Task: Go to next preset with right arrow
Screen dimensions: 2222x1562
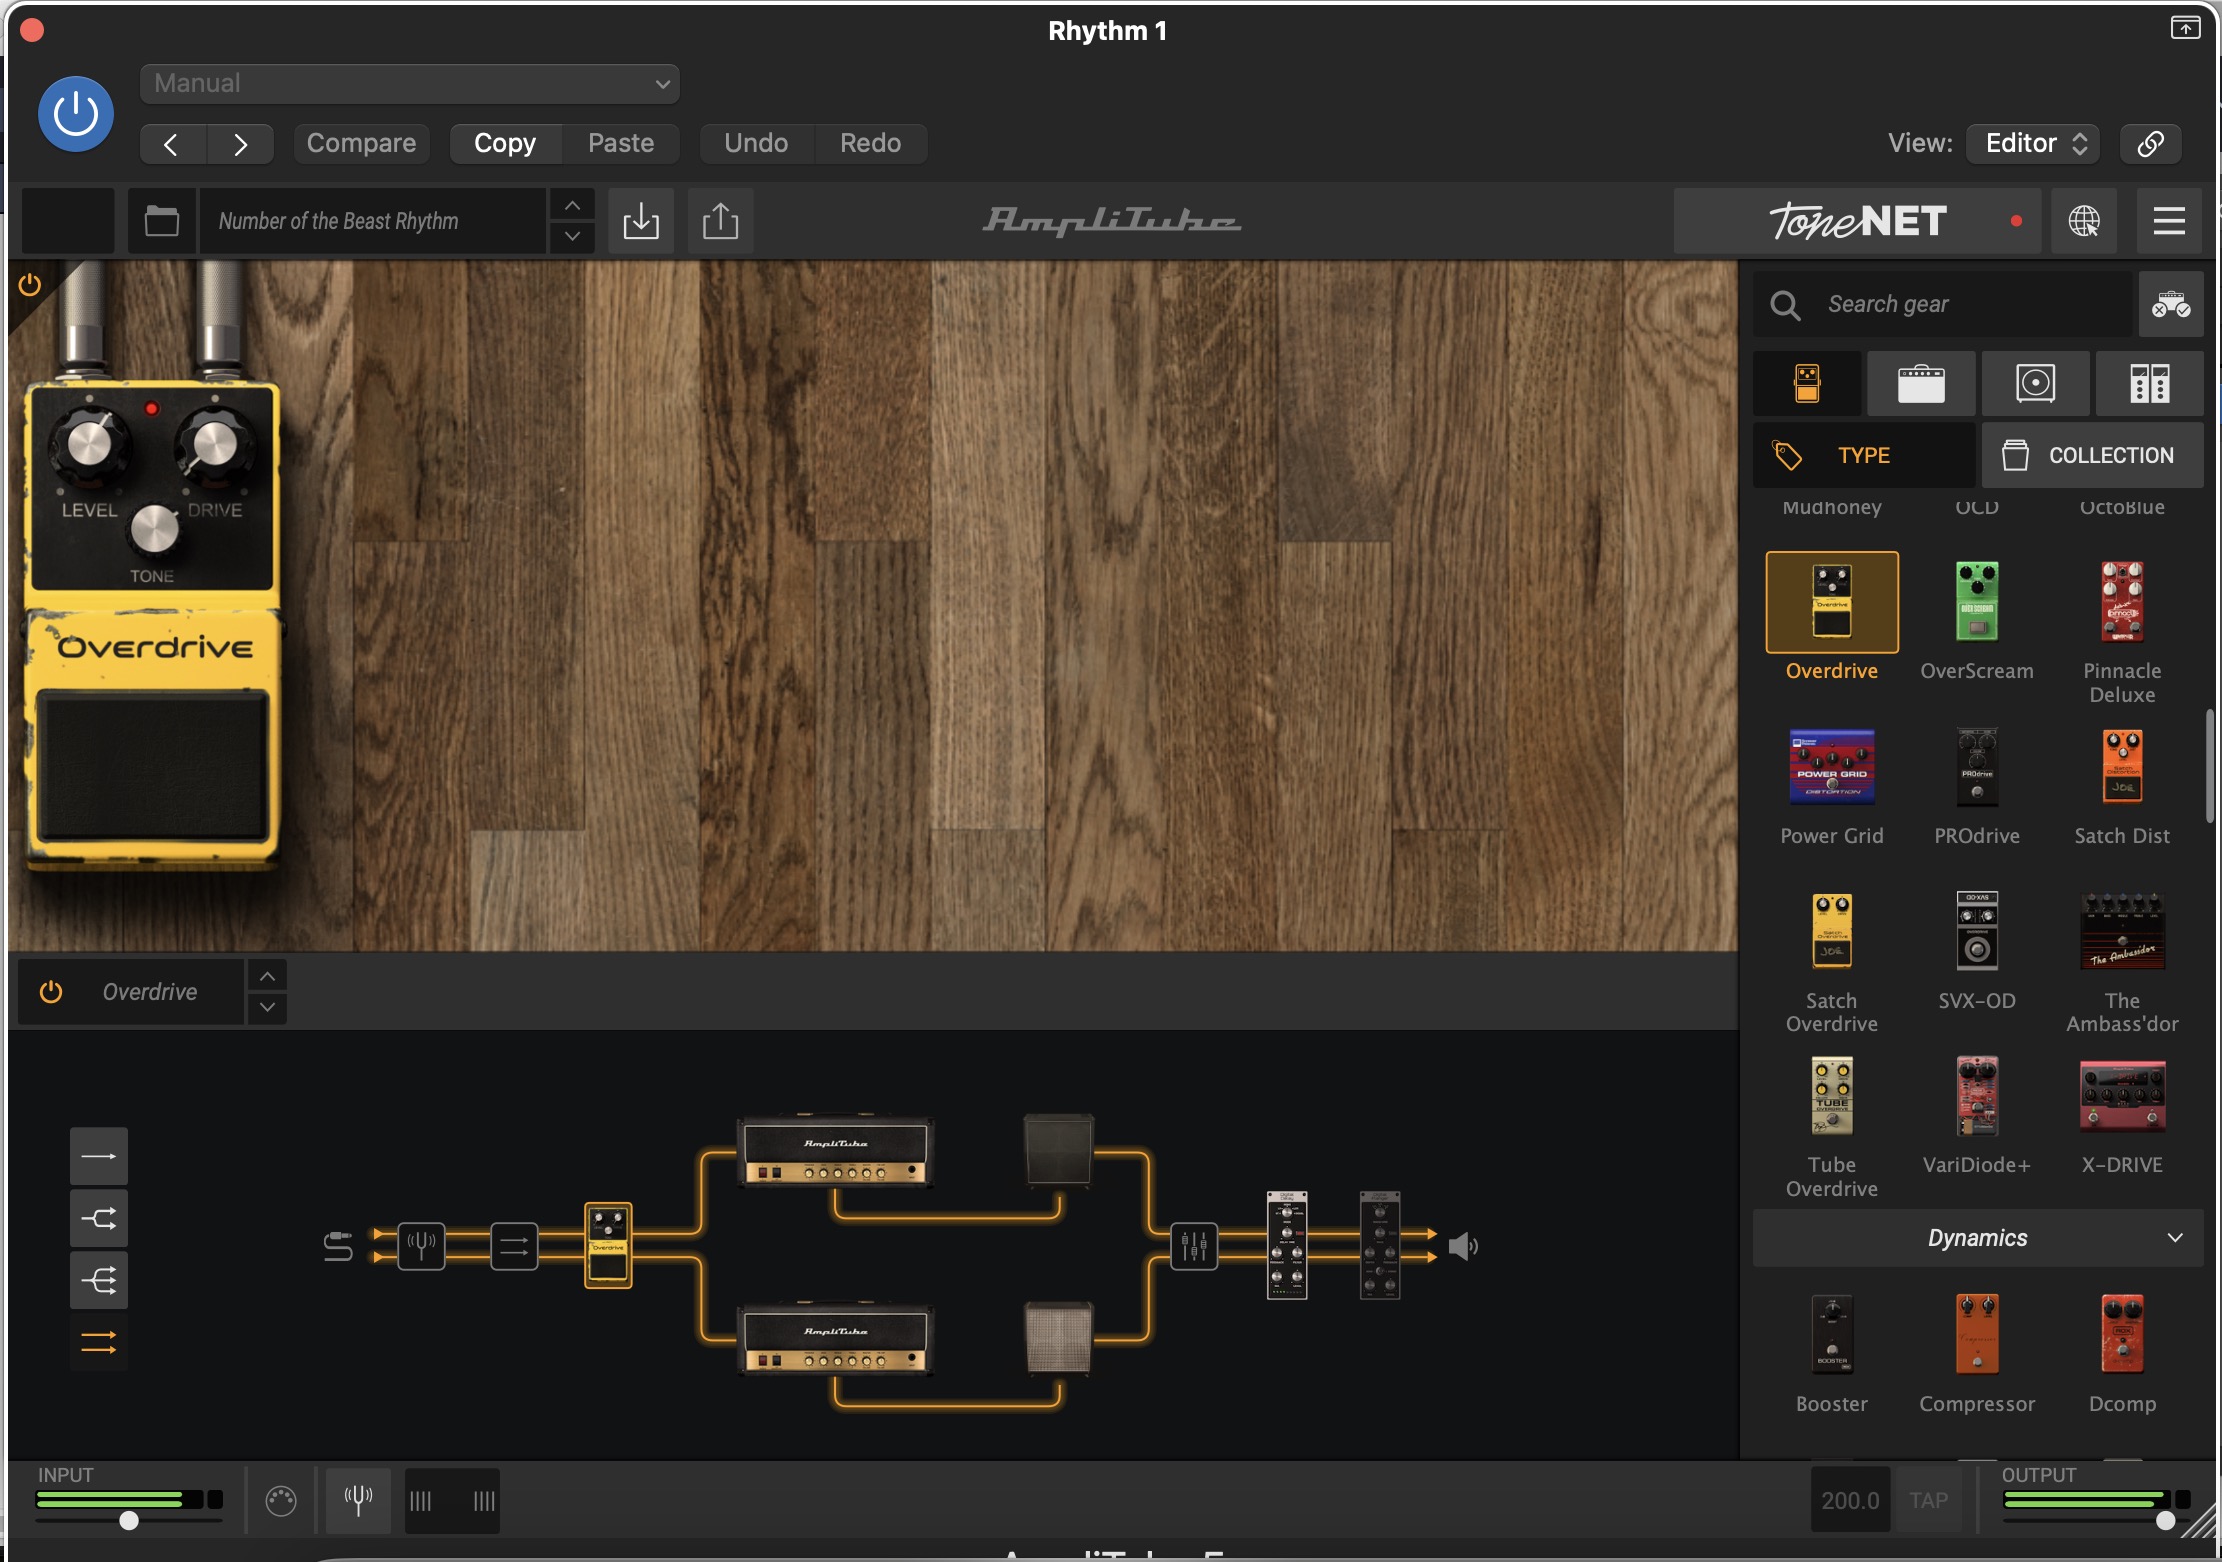Action: tap(240, 144)
